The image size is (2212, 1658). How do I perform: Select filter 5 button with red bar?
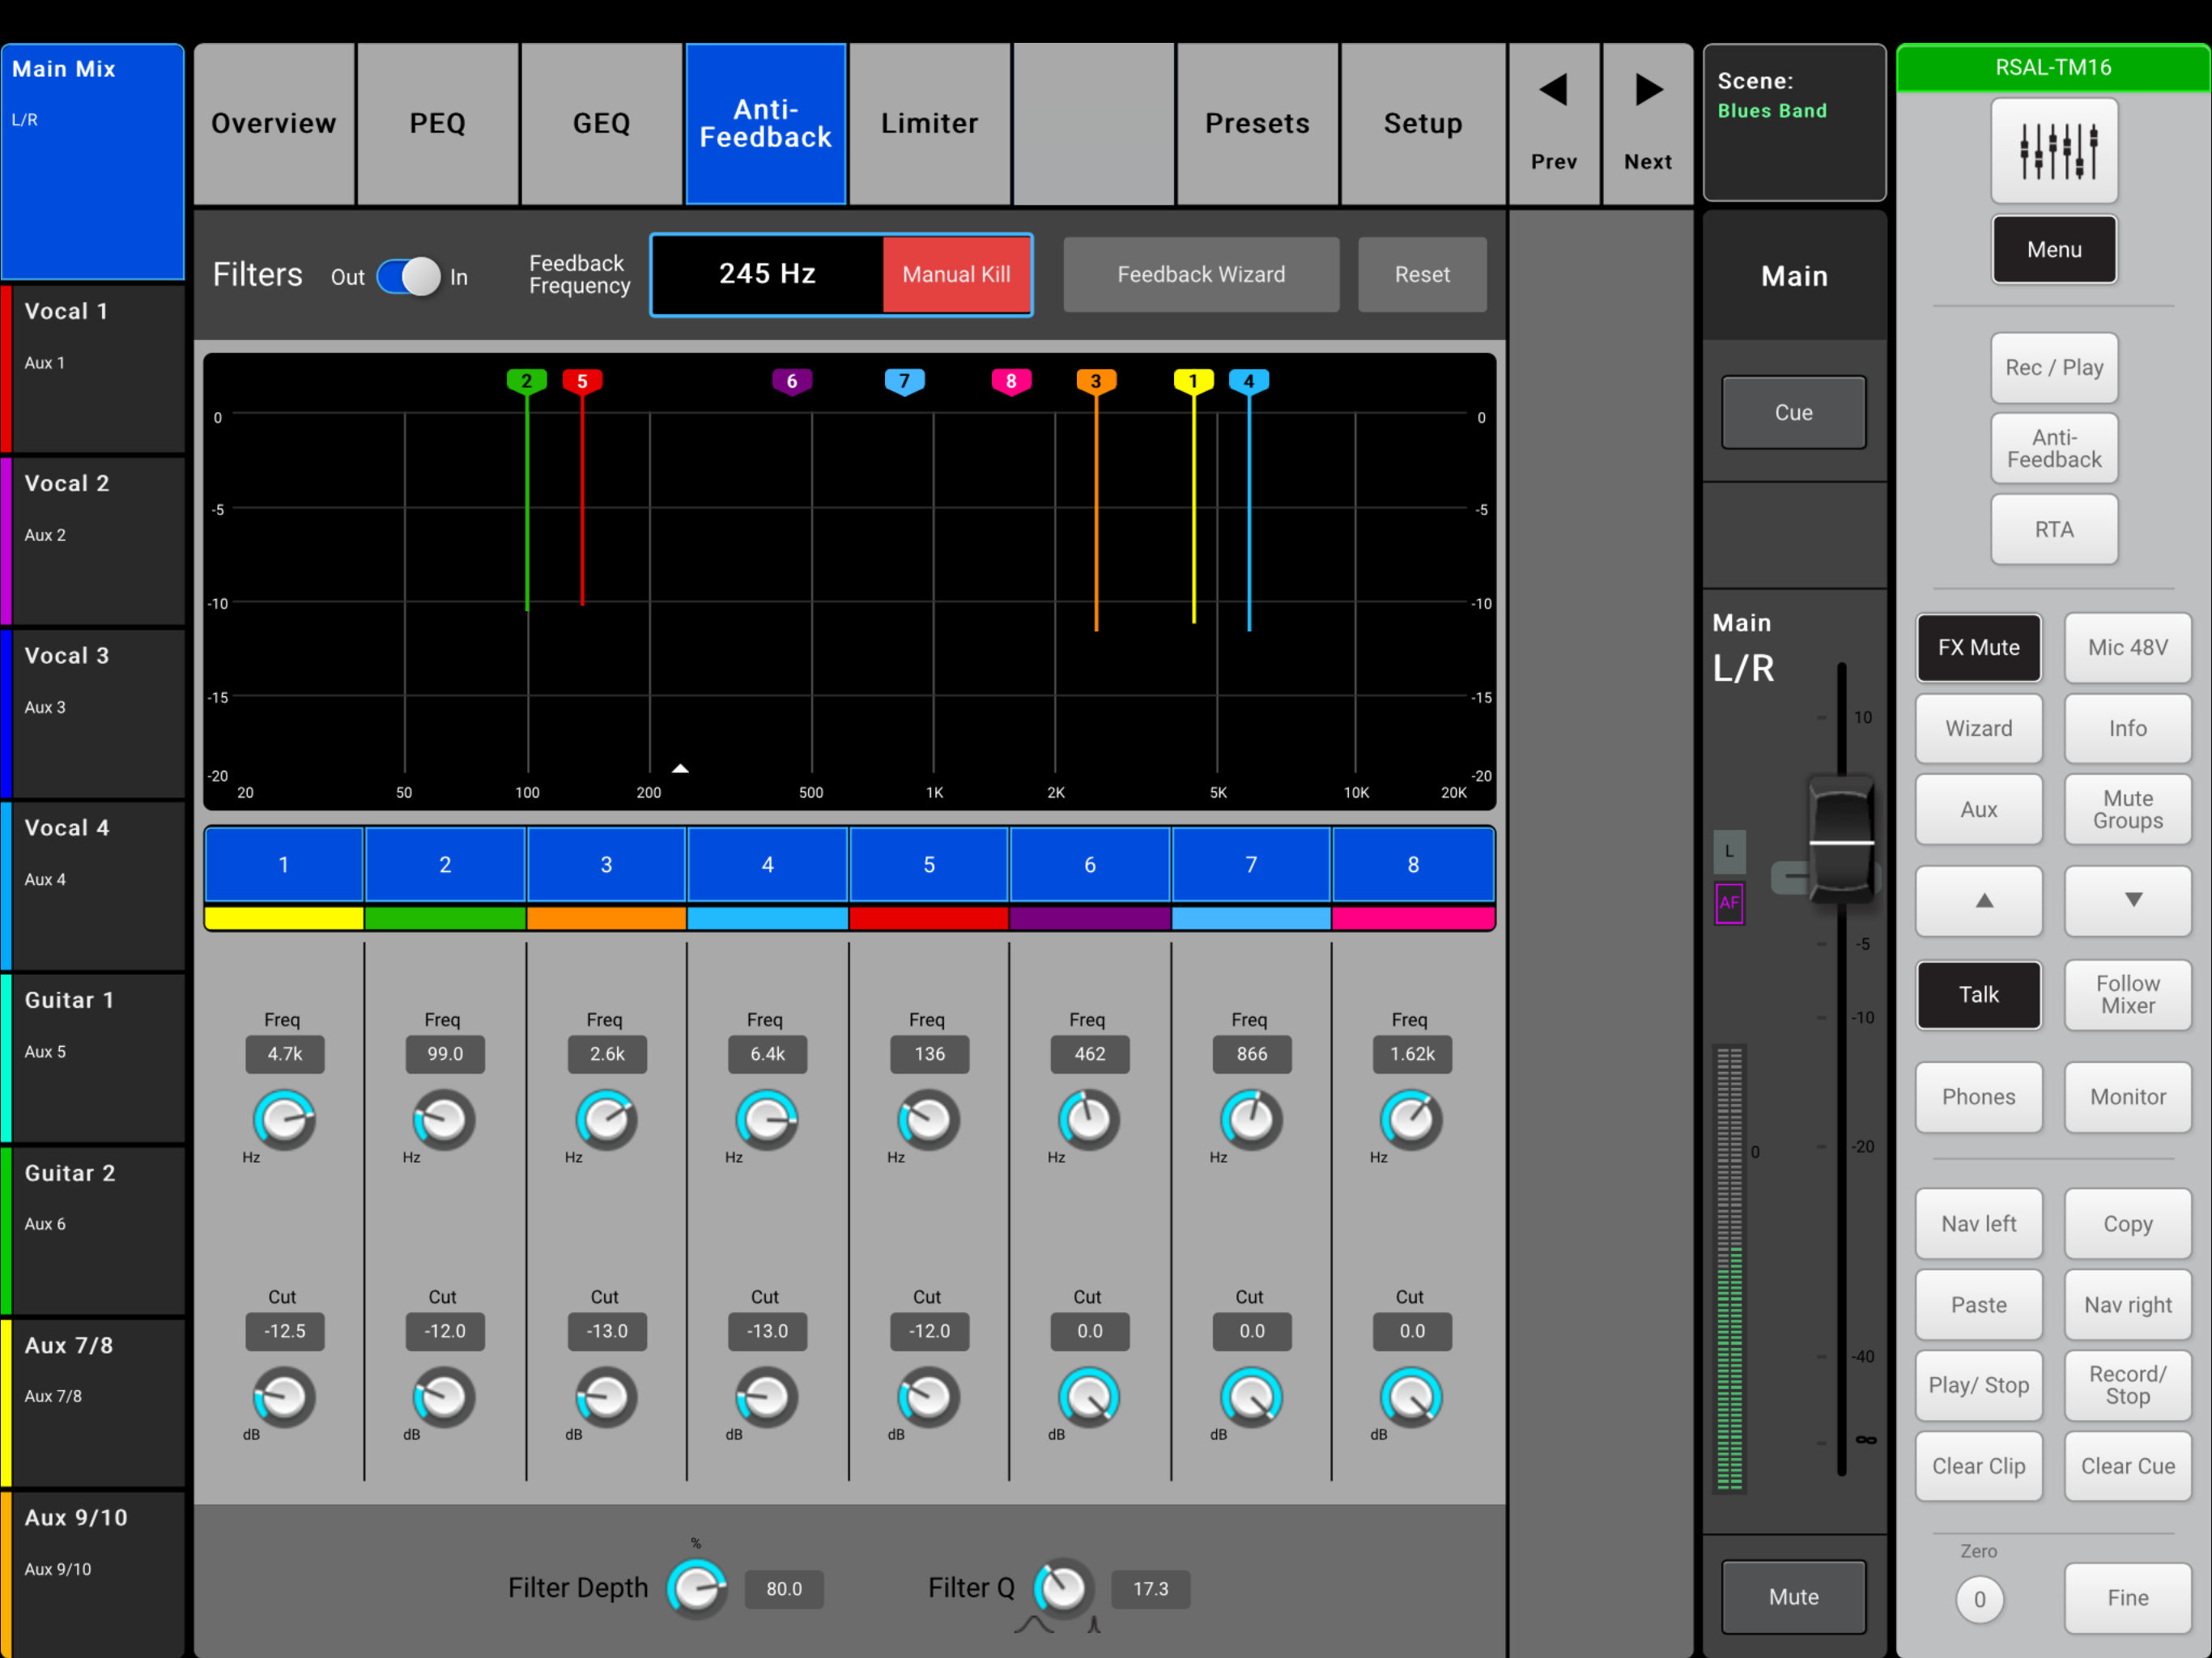928,865
